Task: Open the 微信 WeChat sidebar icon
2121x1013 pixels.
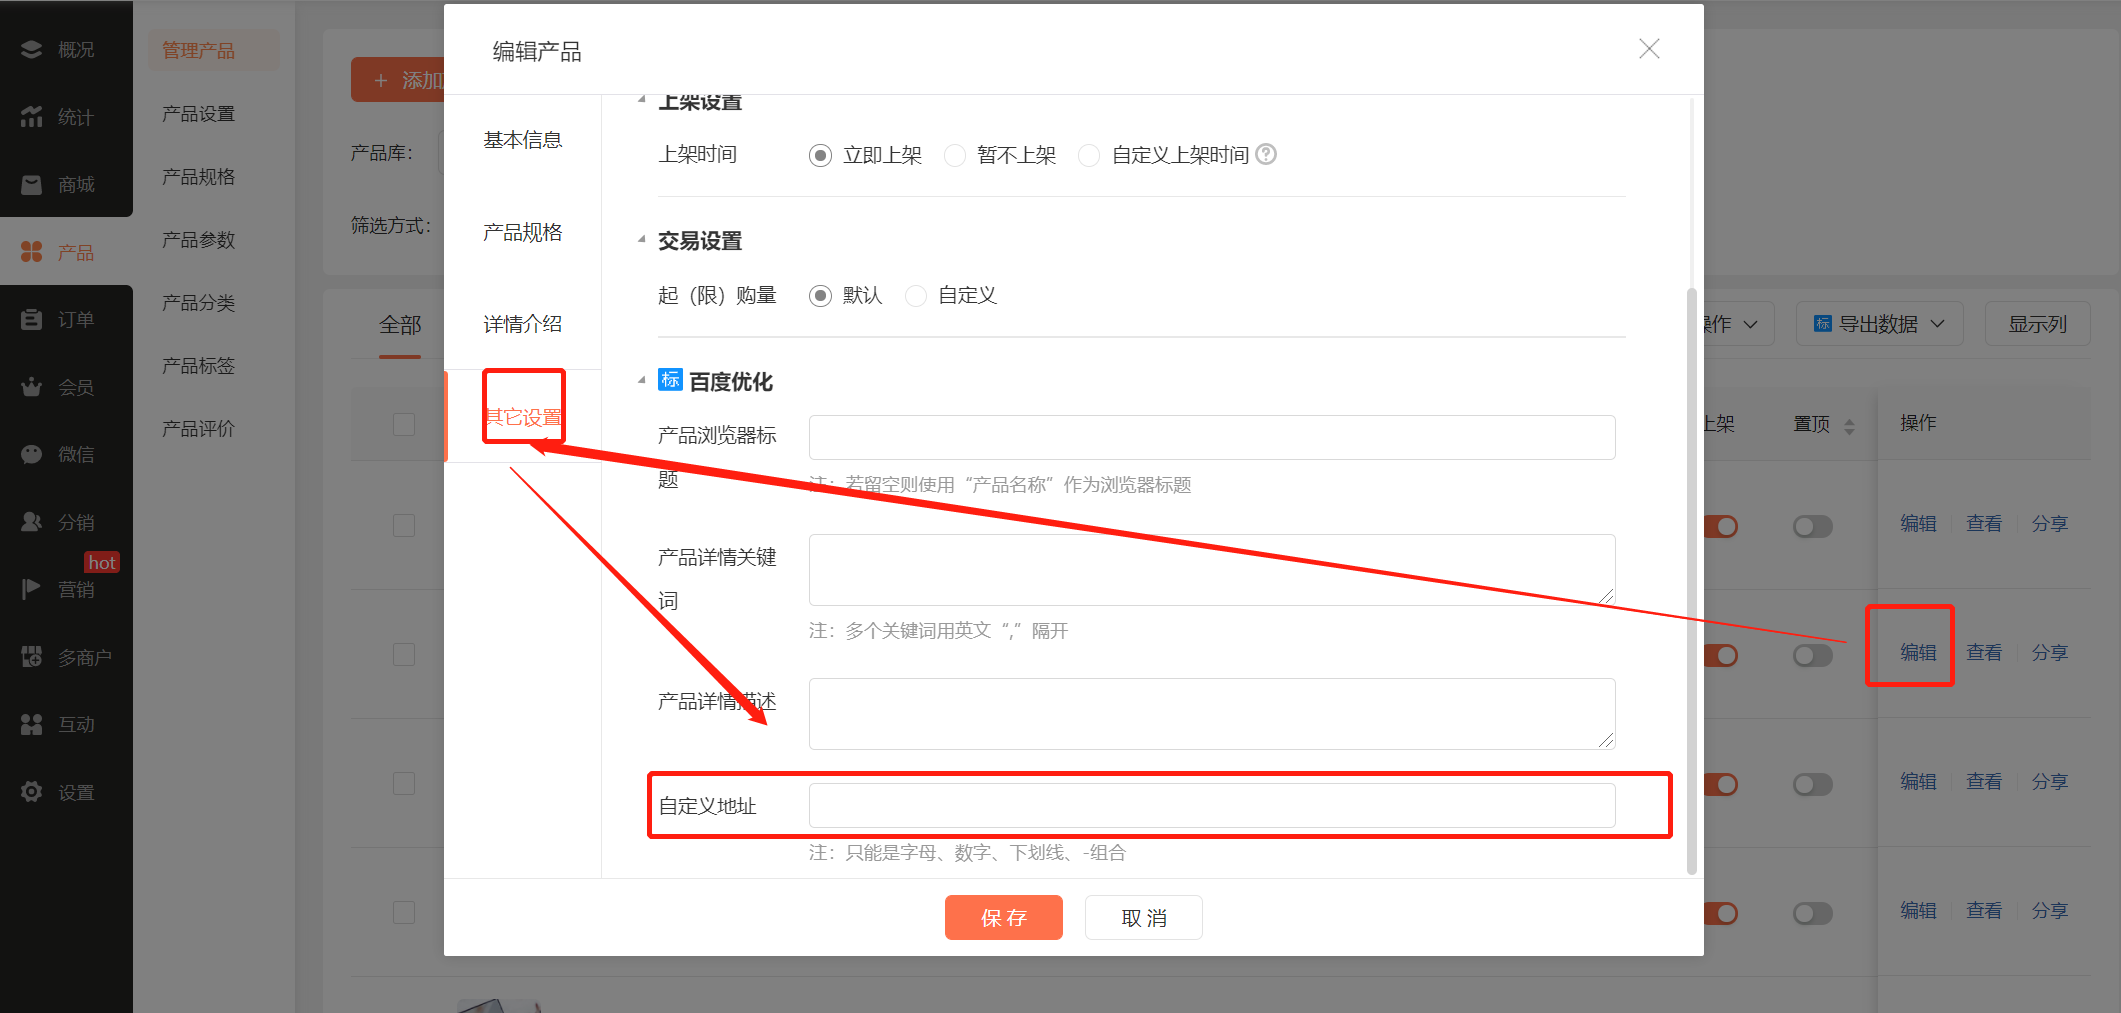Action: pyautogui.click(x=32, y=454)
